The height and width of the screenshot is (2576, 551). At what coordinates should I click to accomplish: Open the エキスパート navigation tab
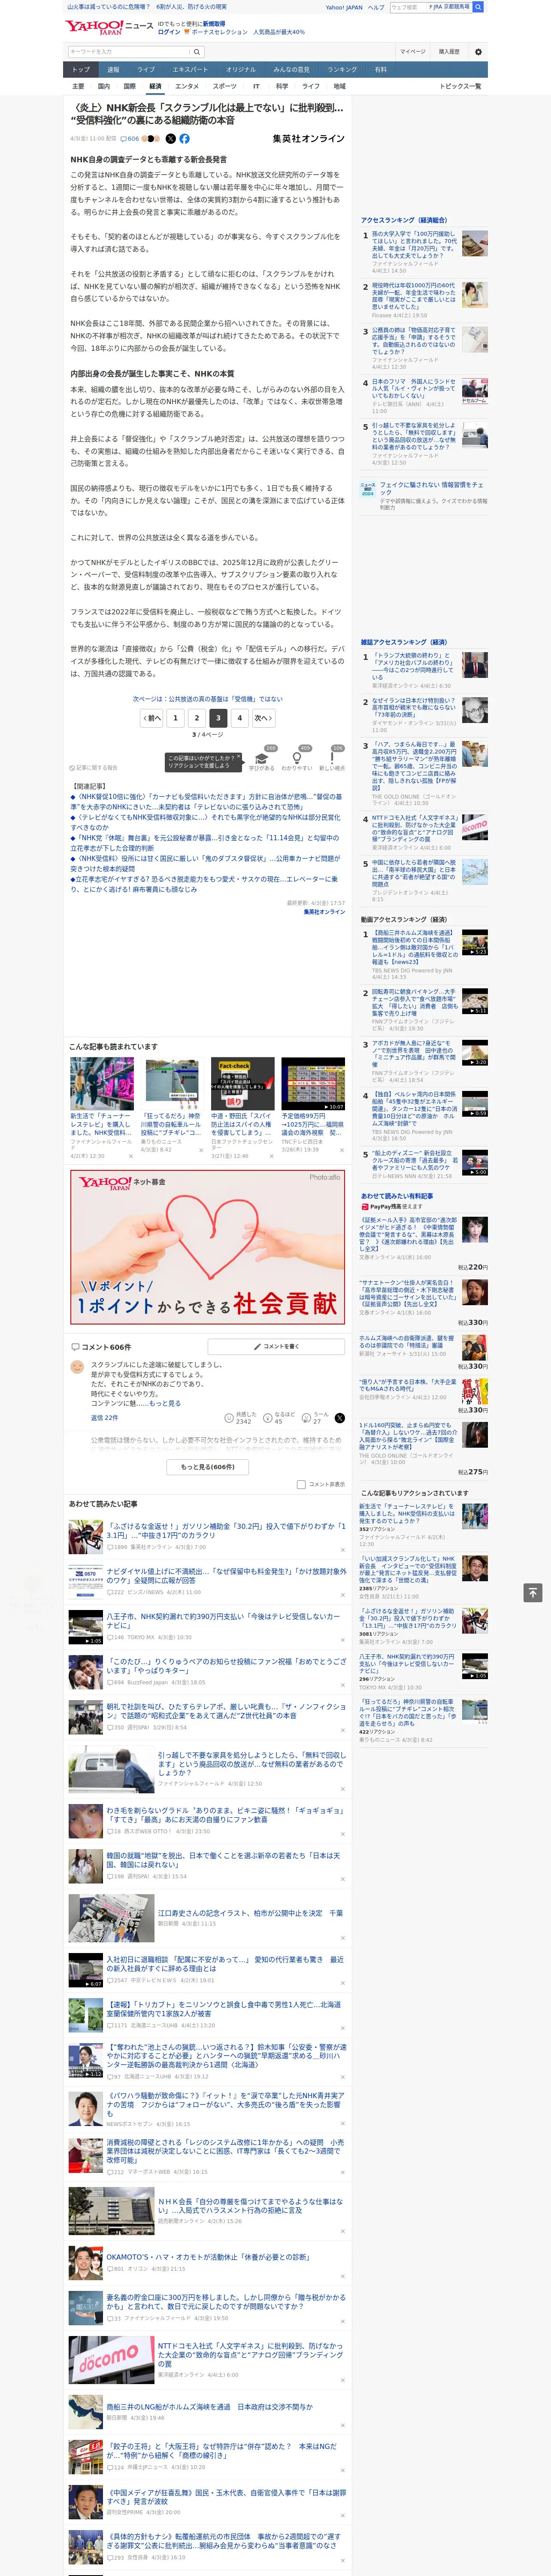click(190, 70)
